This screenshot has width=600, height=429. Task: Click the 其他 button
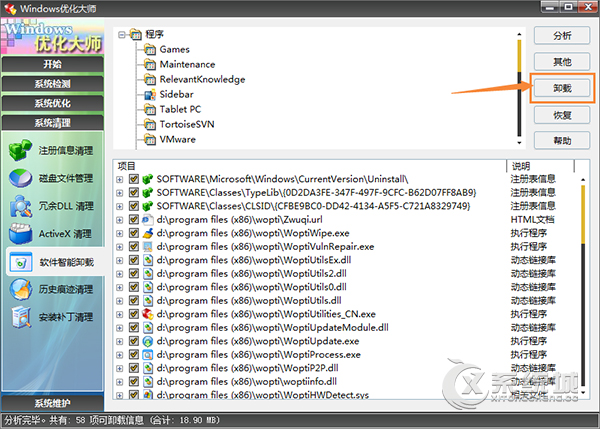click(562, 62)
